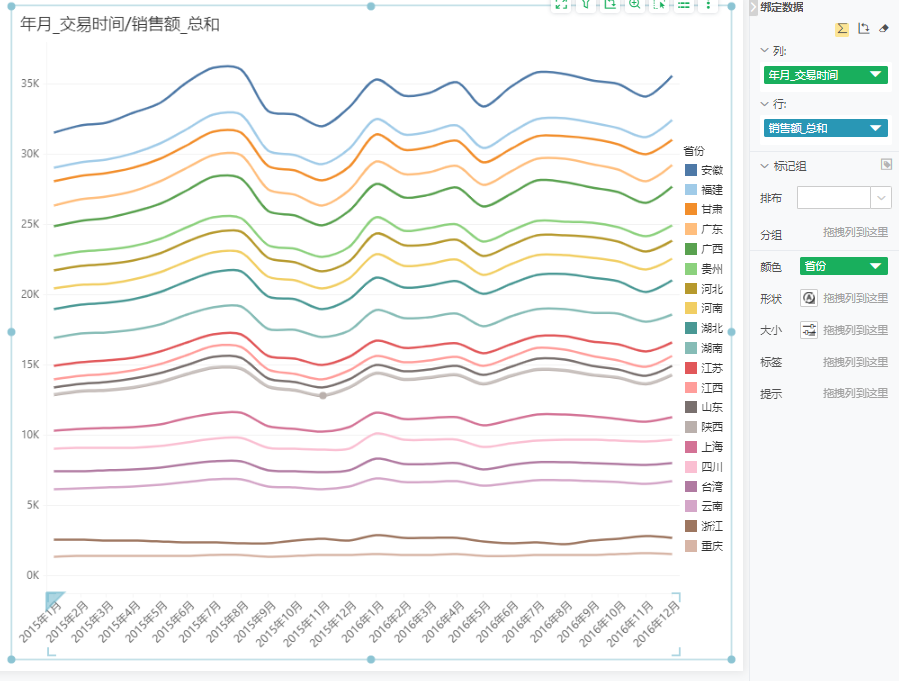Viewport: 899px width, 681px height.
Task: Click the 0K y-axis label
Action: point(33,575)
